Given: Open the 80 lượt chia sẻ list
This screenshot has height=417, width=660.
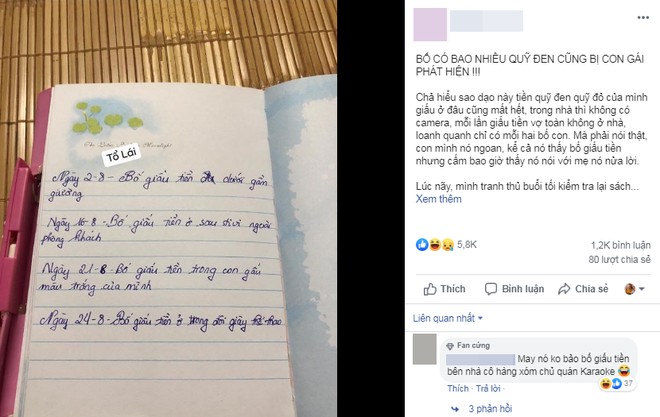Looking at the screenshot, I should [x=620, y=260].
